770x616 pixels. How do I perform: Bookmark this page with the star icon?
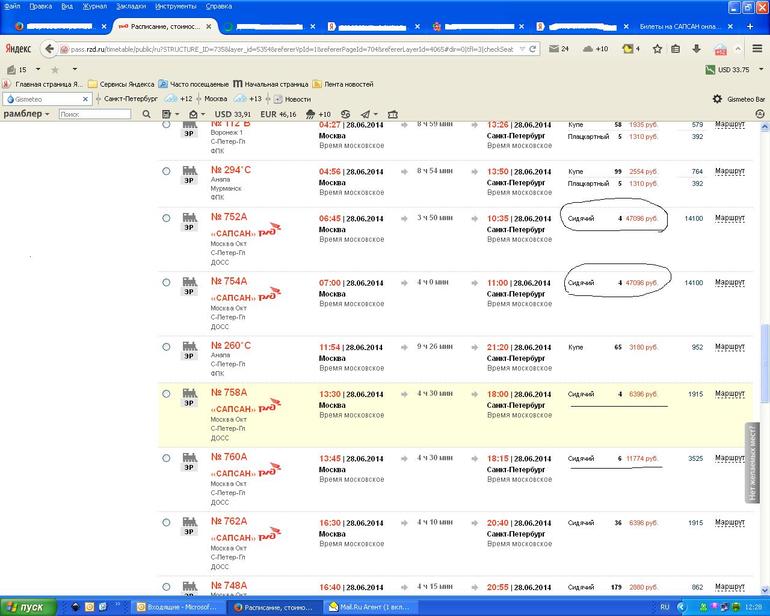click(x=658, y=49)
